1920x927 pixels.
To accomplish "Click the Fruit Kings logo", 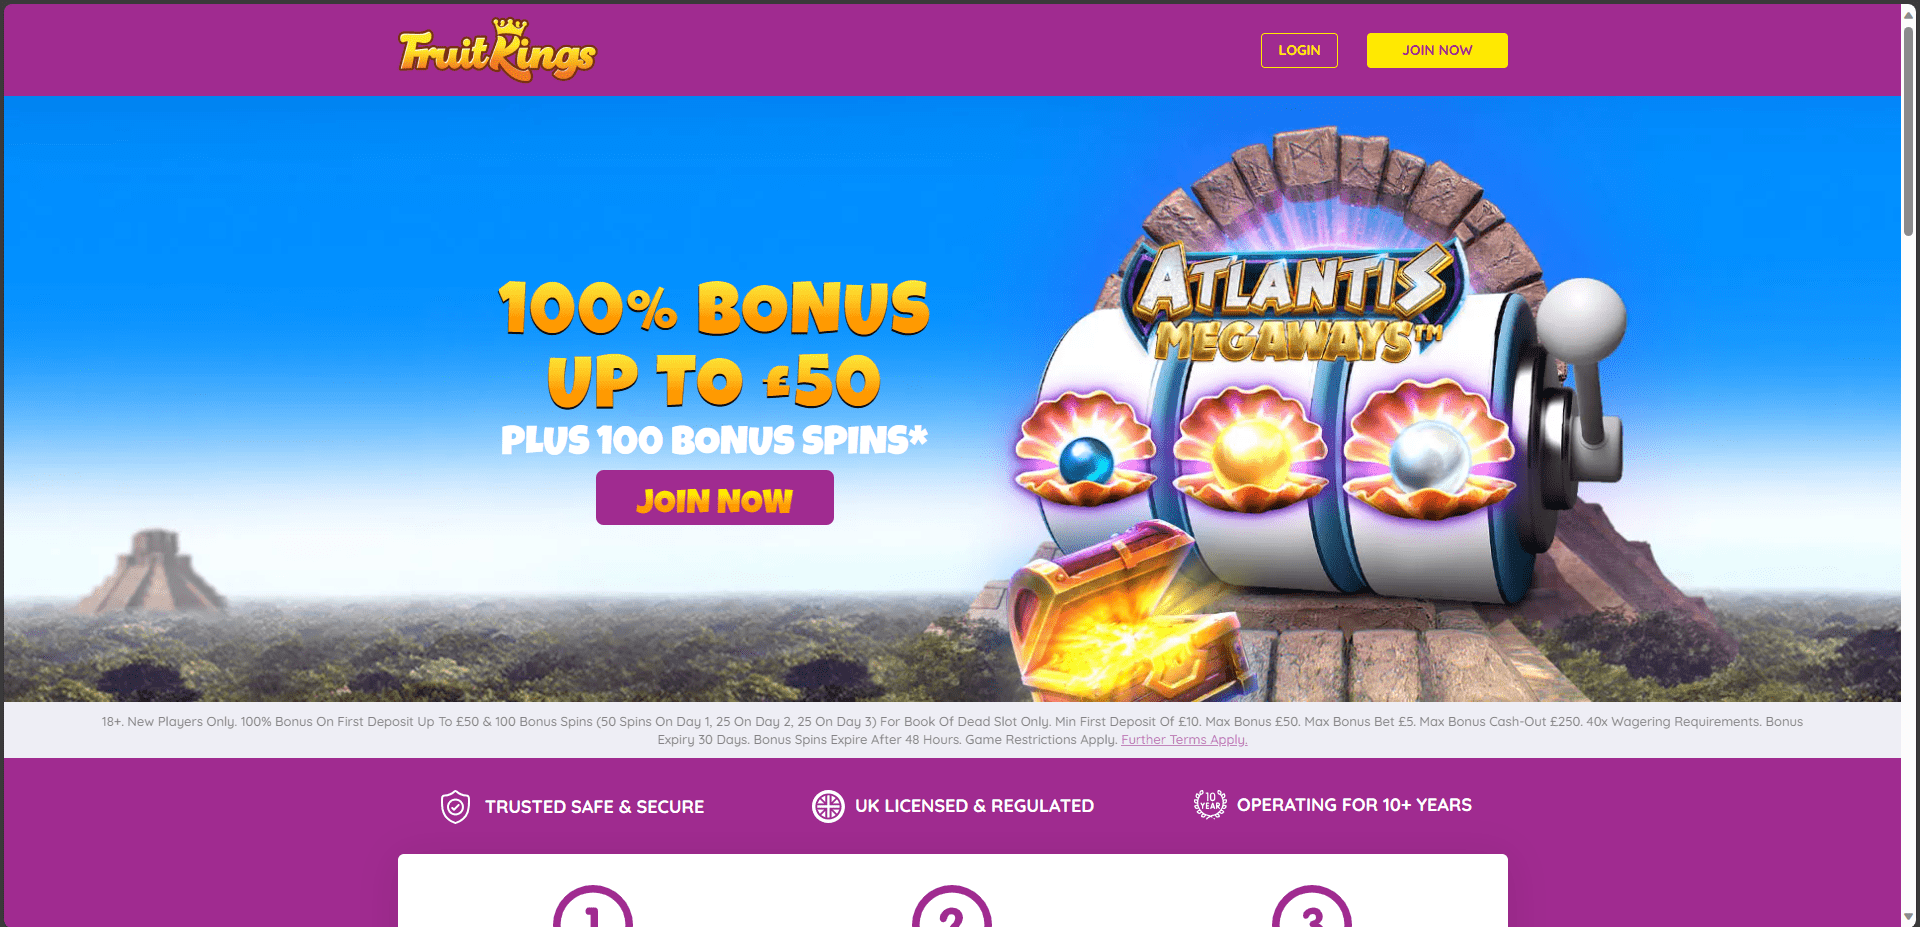I will point(497,49).
